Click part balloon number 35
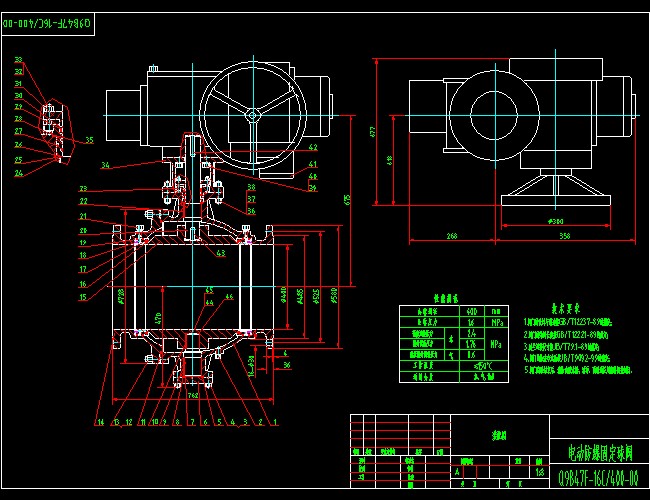The width and height of the screenshot is (650, 500). pos(90,140)
